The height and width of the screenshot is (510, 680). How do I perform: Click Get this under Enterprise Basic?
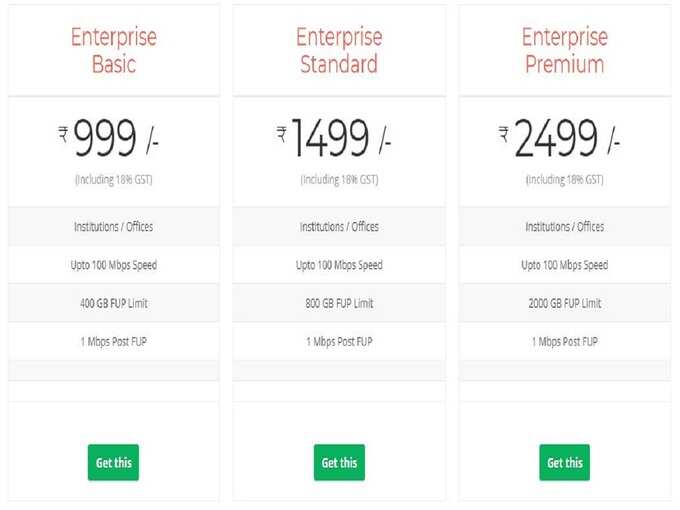point(113,462)
